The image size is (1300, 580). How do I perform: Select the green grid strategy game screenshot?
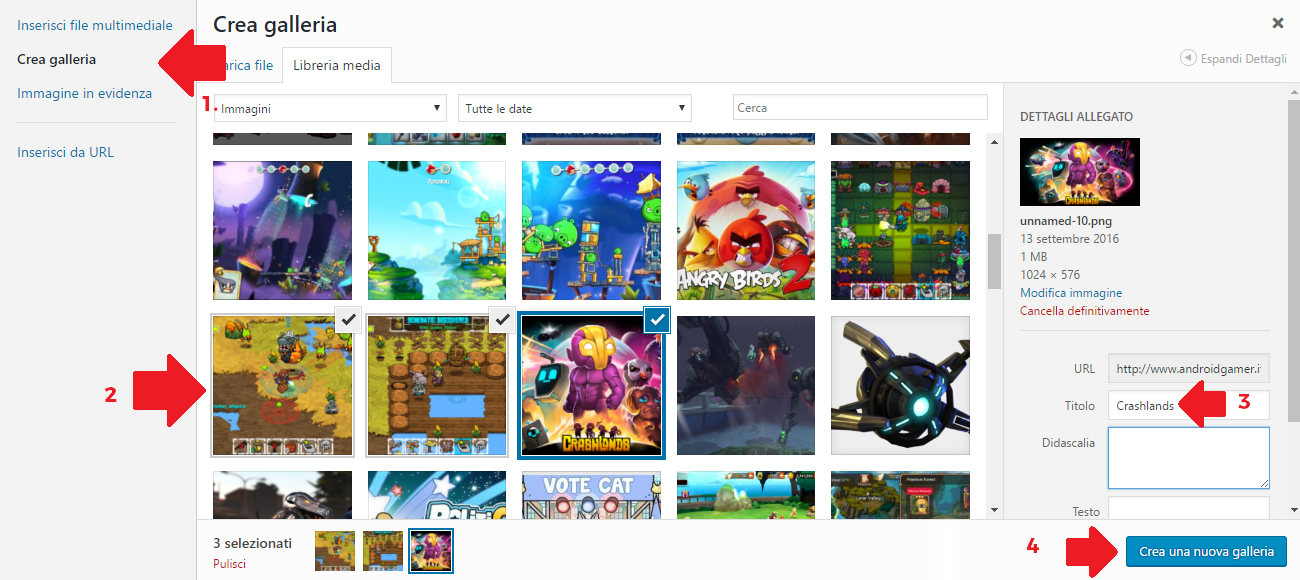(x=900, y=231)
